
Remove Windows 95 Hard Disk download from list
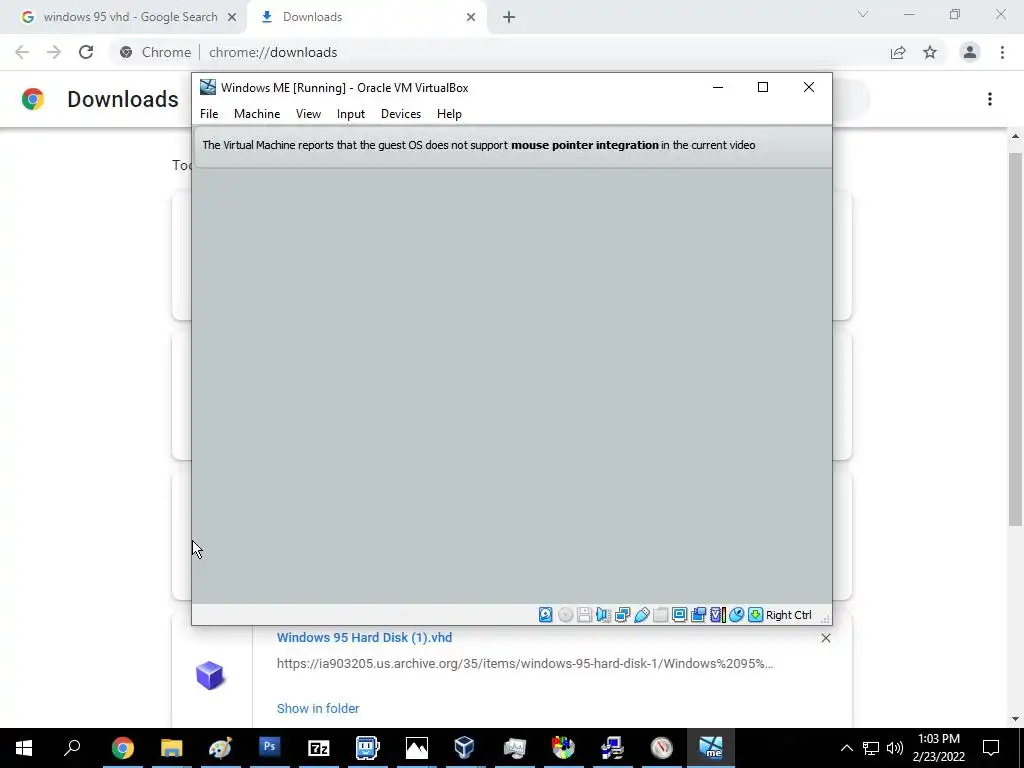click(x=825, y=638)
